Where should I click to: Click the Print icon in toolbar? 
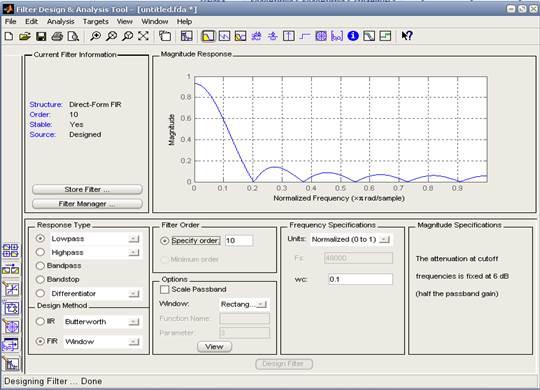(57, 36)
